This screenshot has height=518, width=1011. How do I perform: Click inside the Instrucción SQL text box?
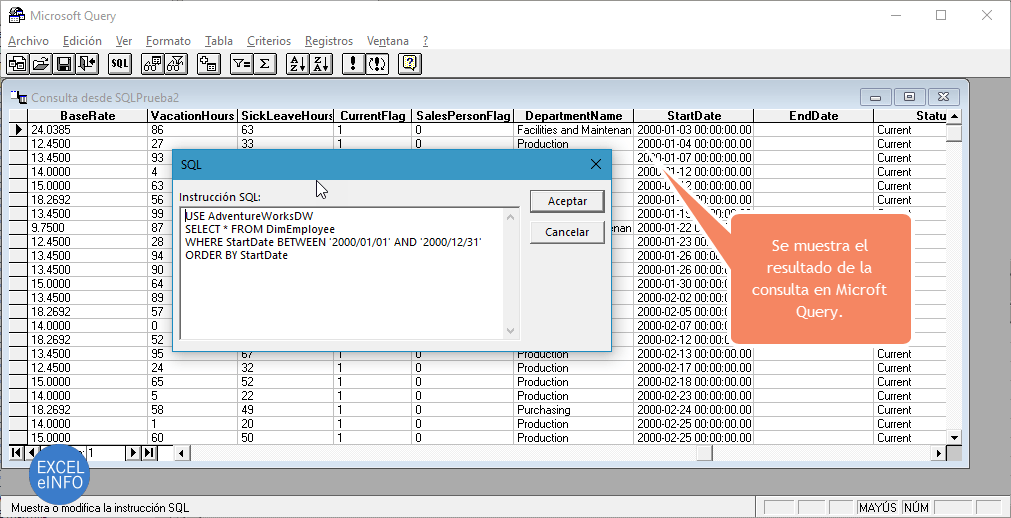(x=349, y=273)
